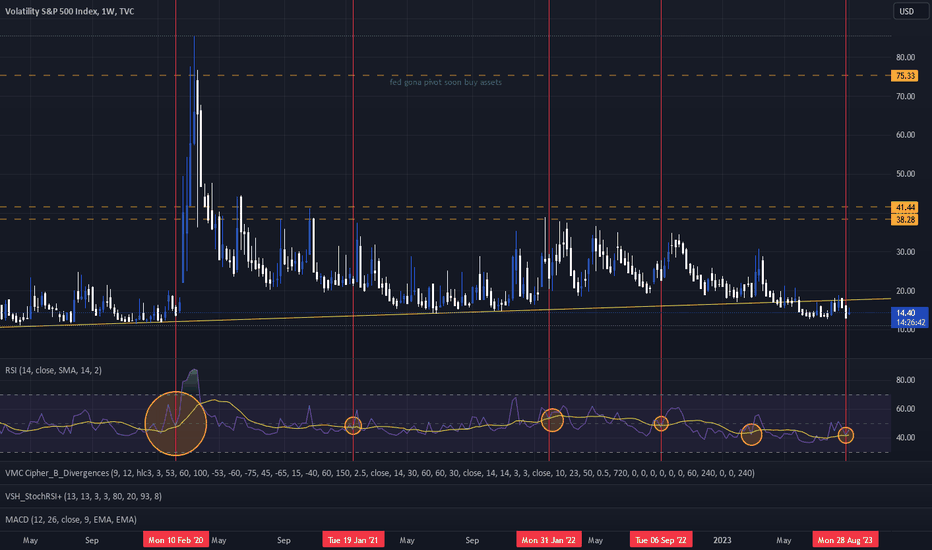Click the Mon 31 Jan '22 date marker
932x550 pixels.
pos(549,540)
